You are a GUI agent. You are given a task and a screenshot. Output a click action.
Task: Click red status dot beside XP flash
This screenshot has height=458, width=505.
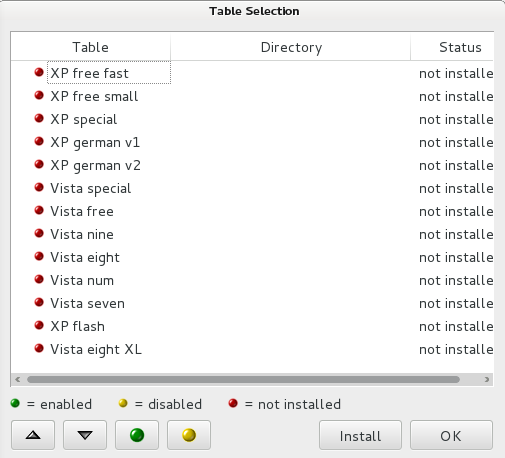coord(39,325)
